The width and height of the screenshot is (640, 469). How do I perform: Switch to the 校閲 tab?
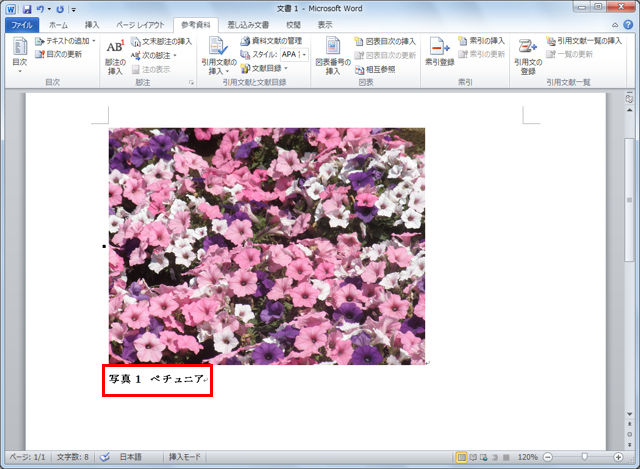[293, 25]
